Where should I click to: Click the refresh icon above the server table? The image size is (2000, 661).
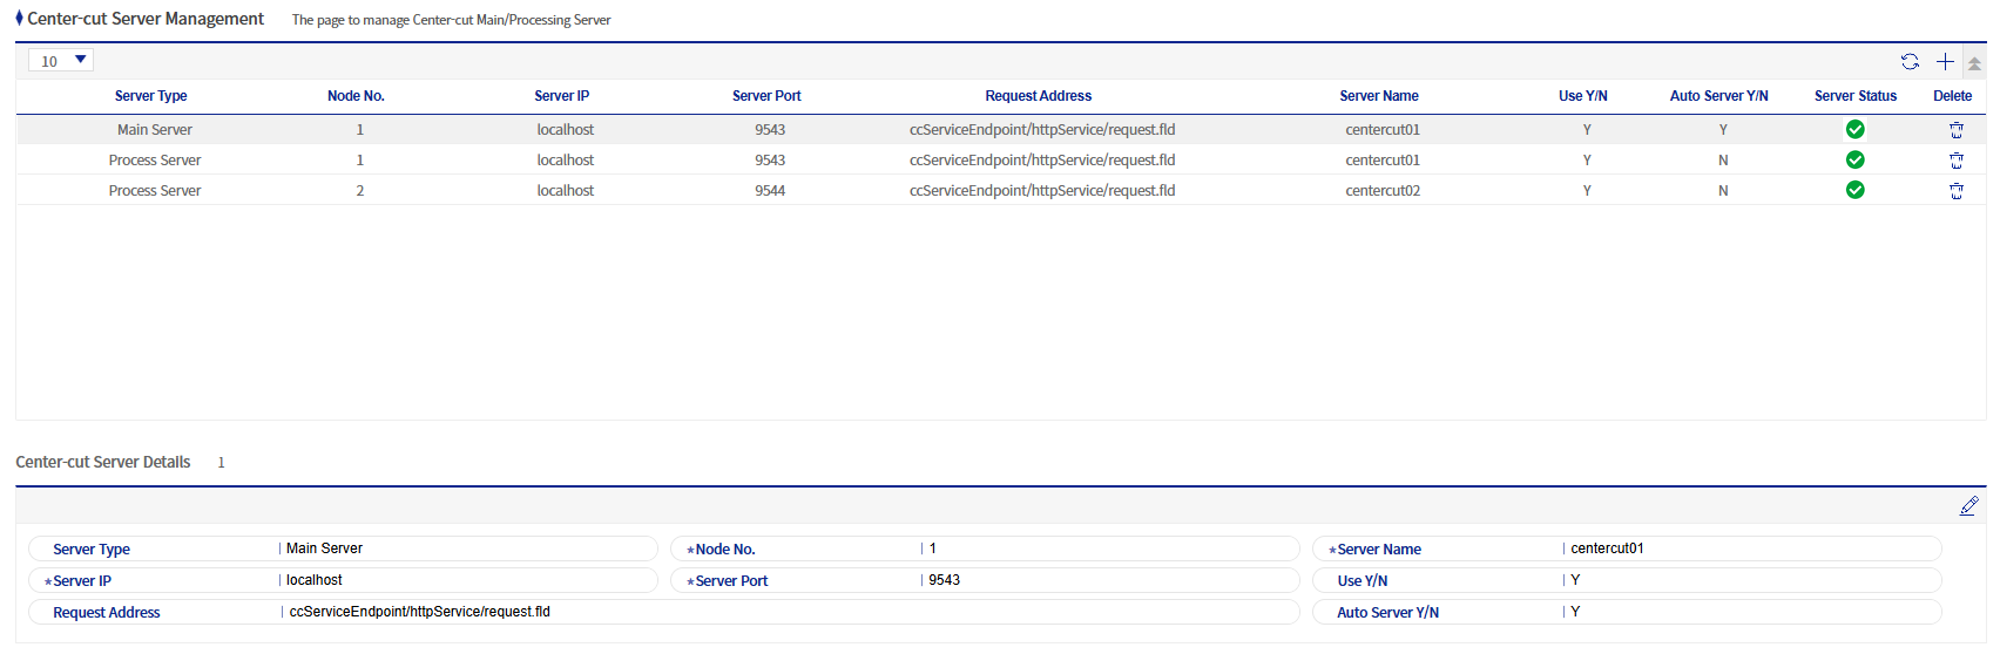pos(1909,62)
